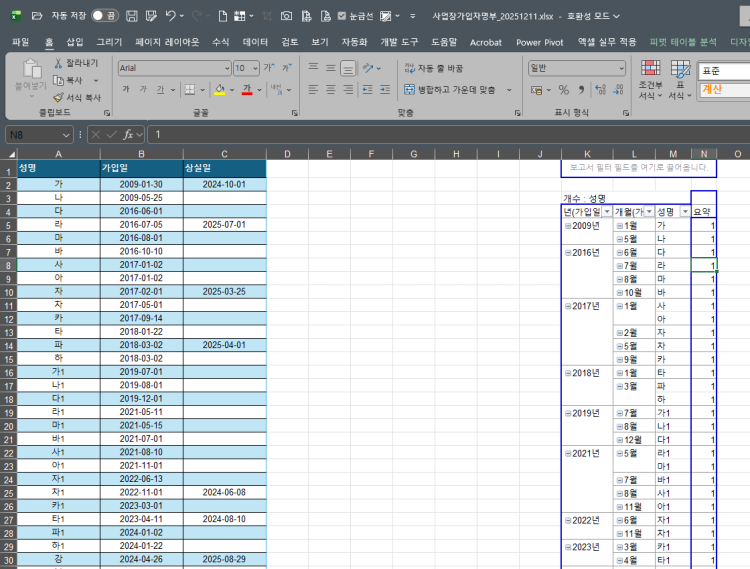Click the Open folder icon in title bar
This screenshot has width=750, height=569.
point(37,16)
